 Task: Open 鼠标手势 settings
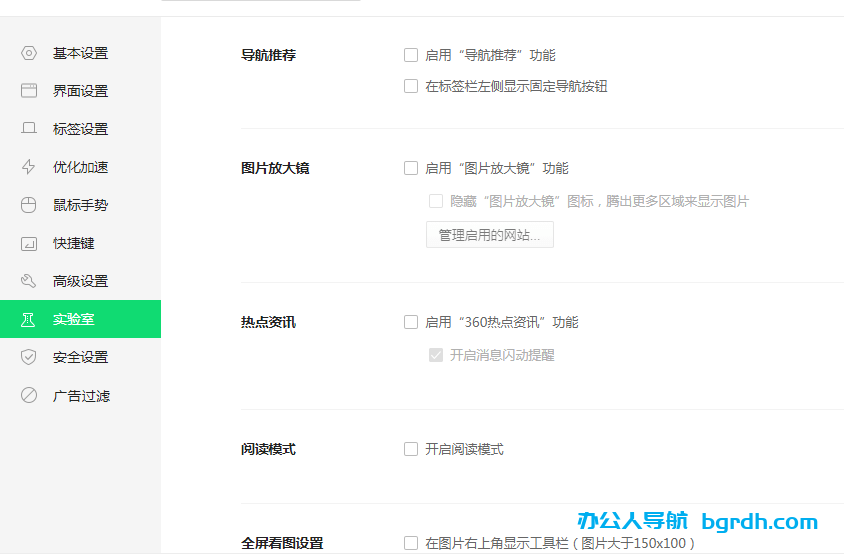point(80,205)
